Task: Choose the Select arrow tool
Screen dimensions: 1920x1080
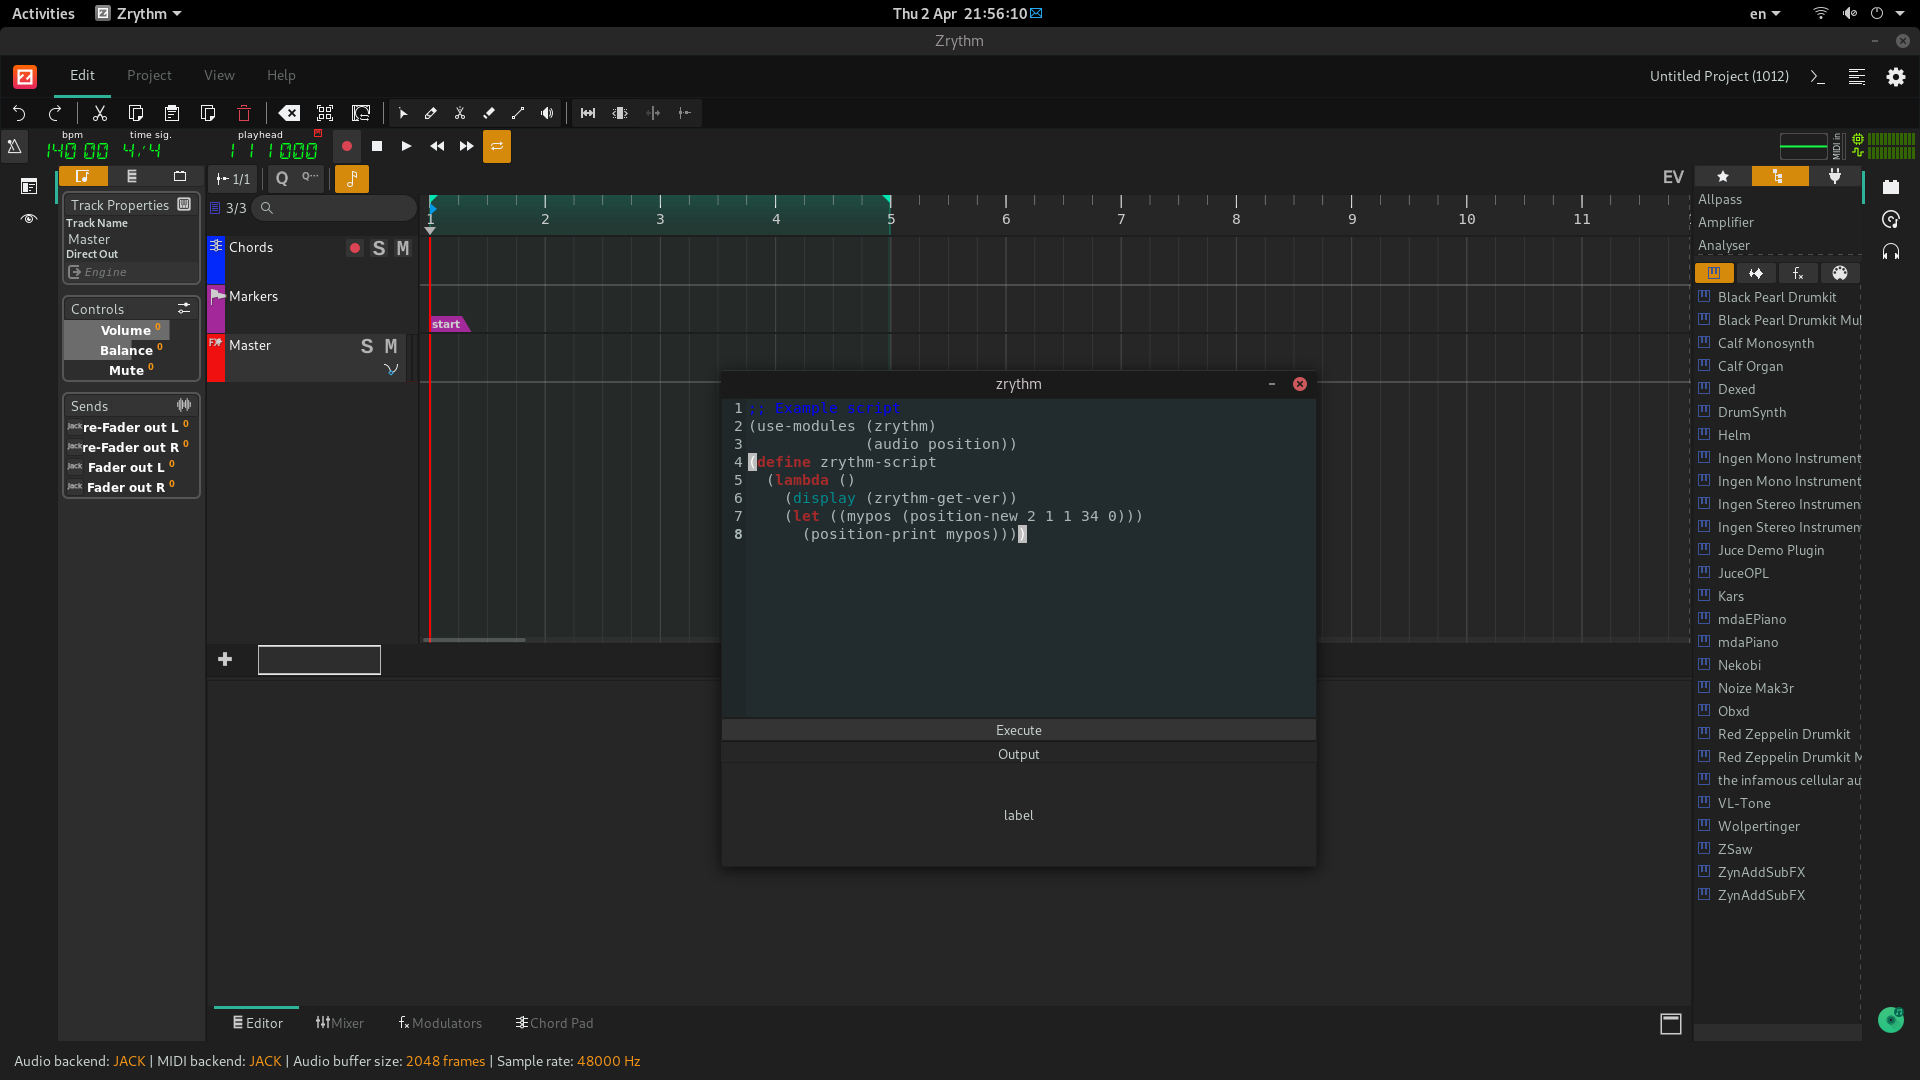Action: tap(403, 113)
